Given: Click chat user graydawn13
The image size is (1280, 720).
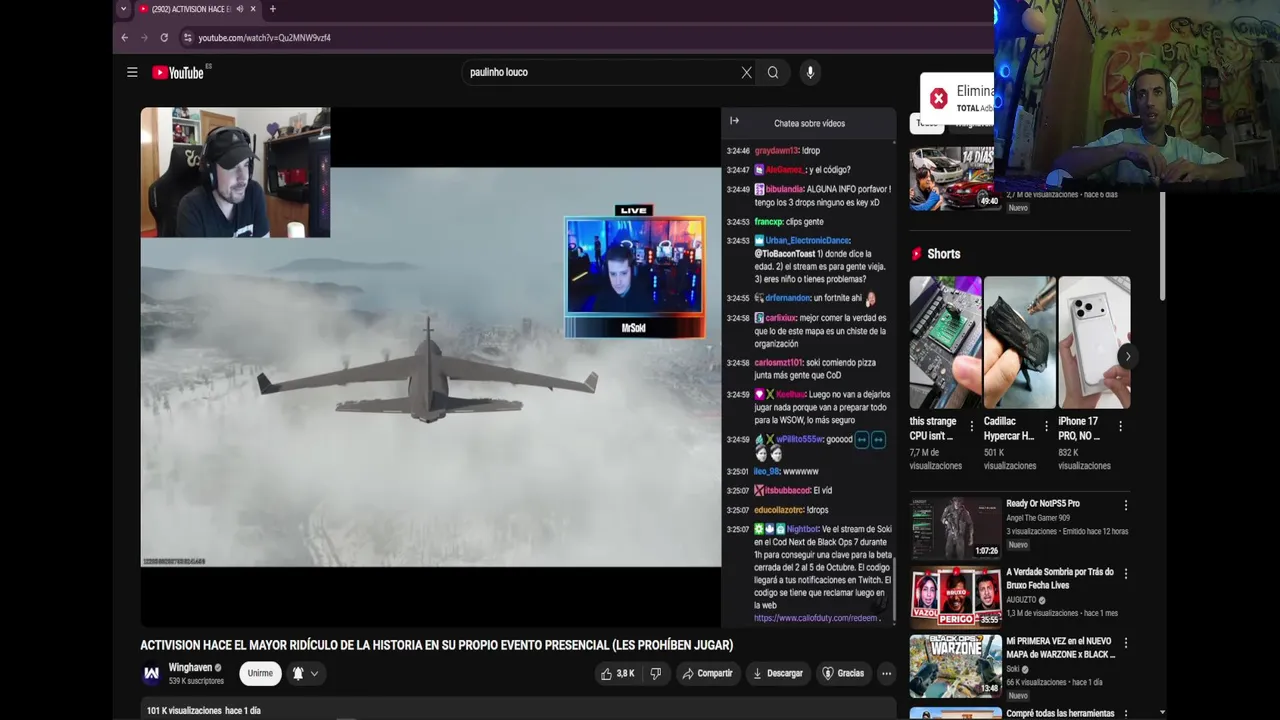Looking at the screenshot, I should (x=776, y=150).
